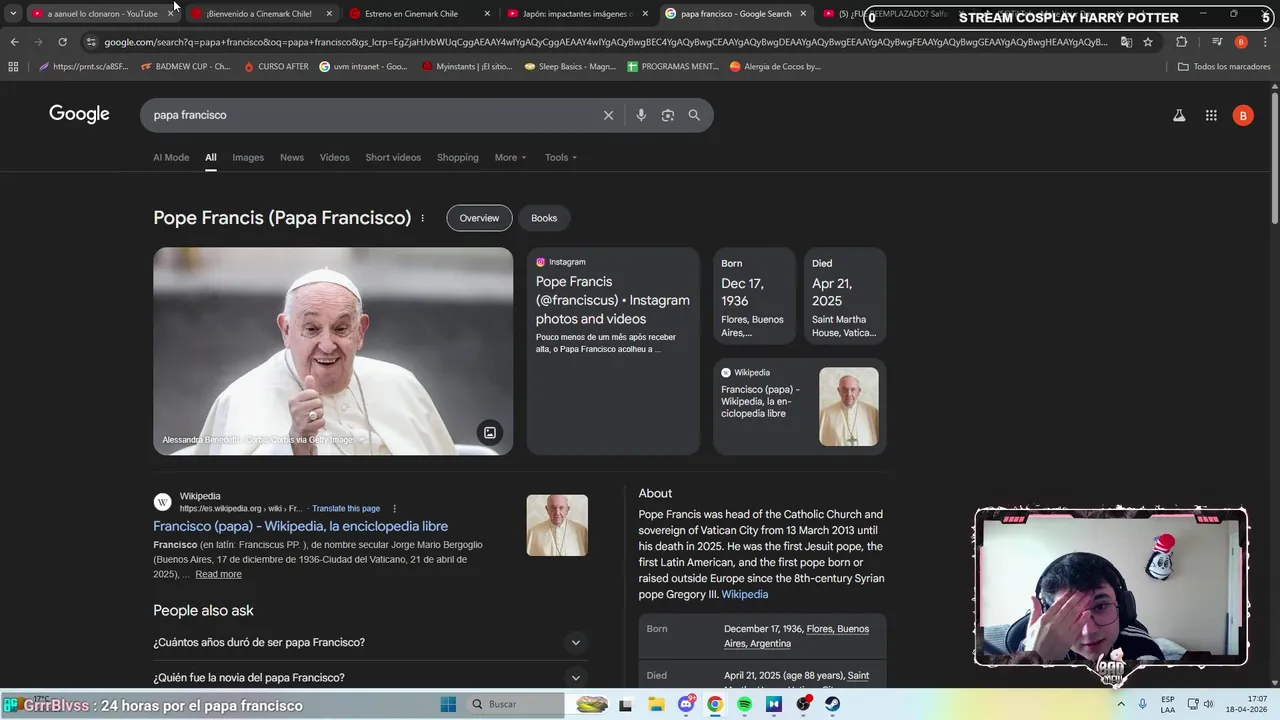The height and width of the screenshot is (720, 1280).
Task: Close the 'papa francisco - Google Search' tab
Action: pyautogui.click(x=803, y=14)
